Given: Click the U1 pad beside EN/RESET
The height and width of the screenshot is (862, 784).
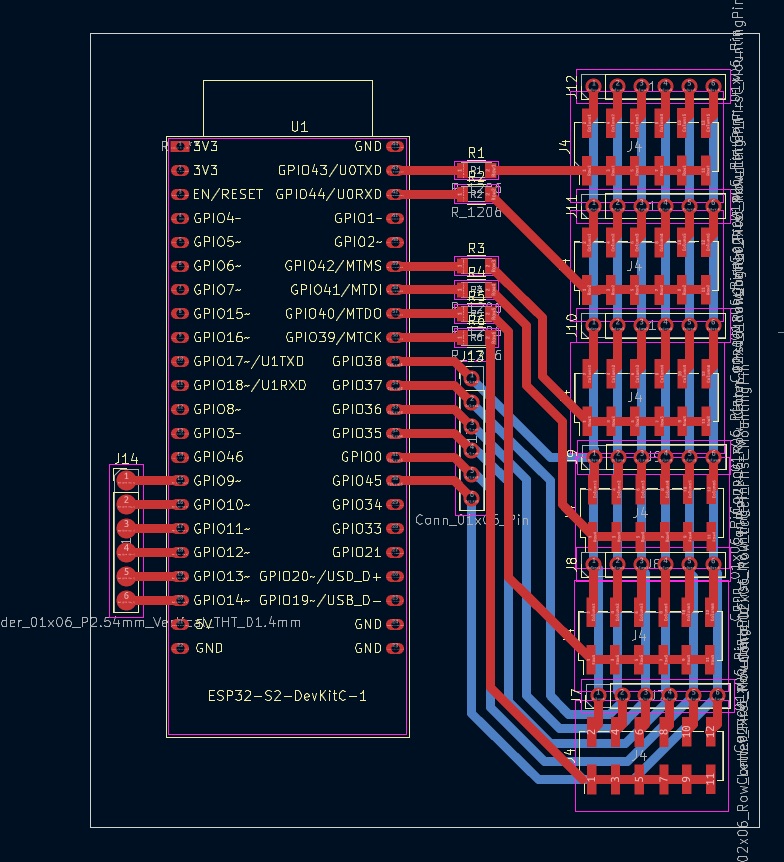Looking at the screenshot, I should click(180, 194).
